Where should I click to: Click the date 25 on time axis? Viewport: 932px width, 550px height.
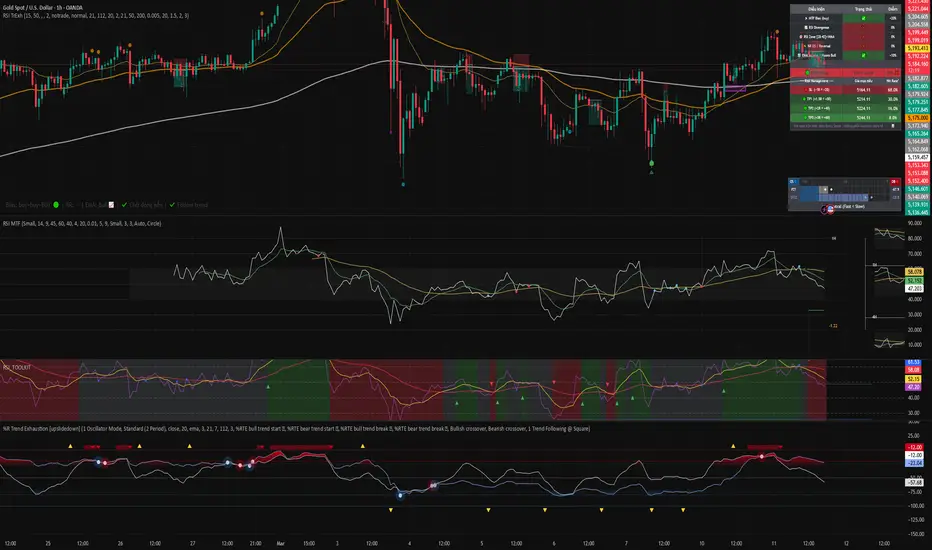pos(48,543)
